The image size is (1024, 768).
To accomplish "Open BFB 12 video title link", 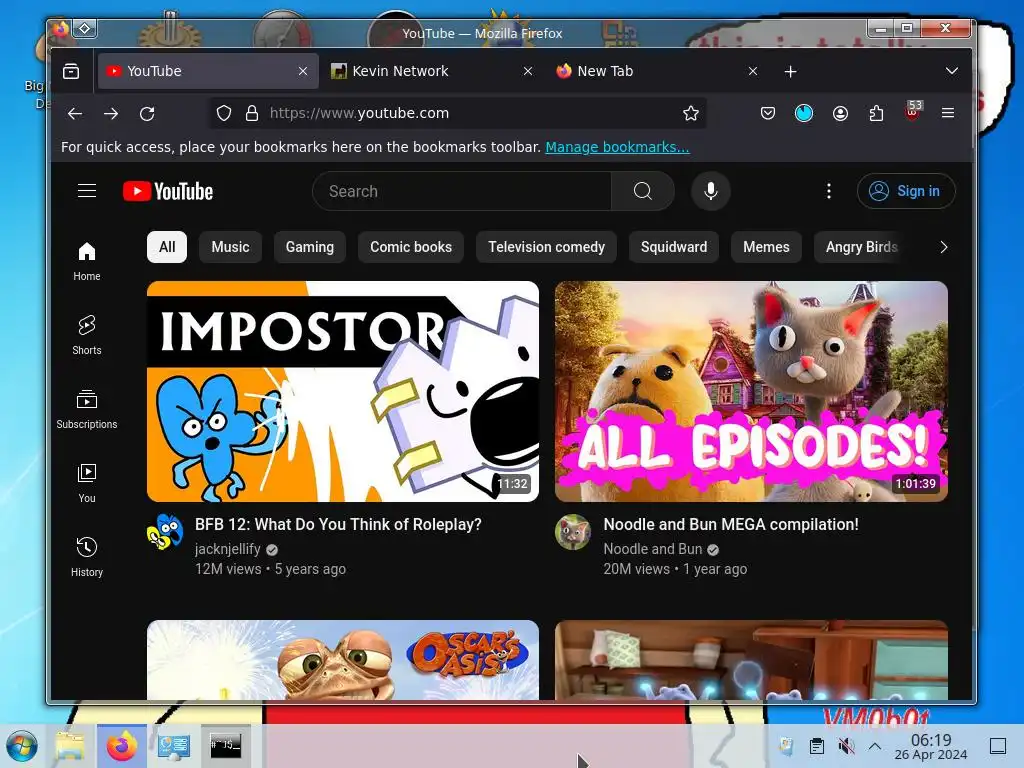I will tap(338, 524).
